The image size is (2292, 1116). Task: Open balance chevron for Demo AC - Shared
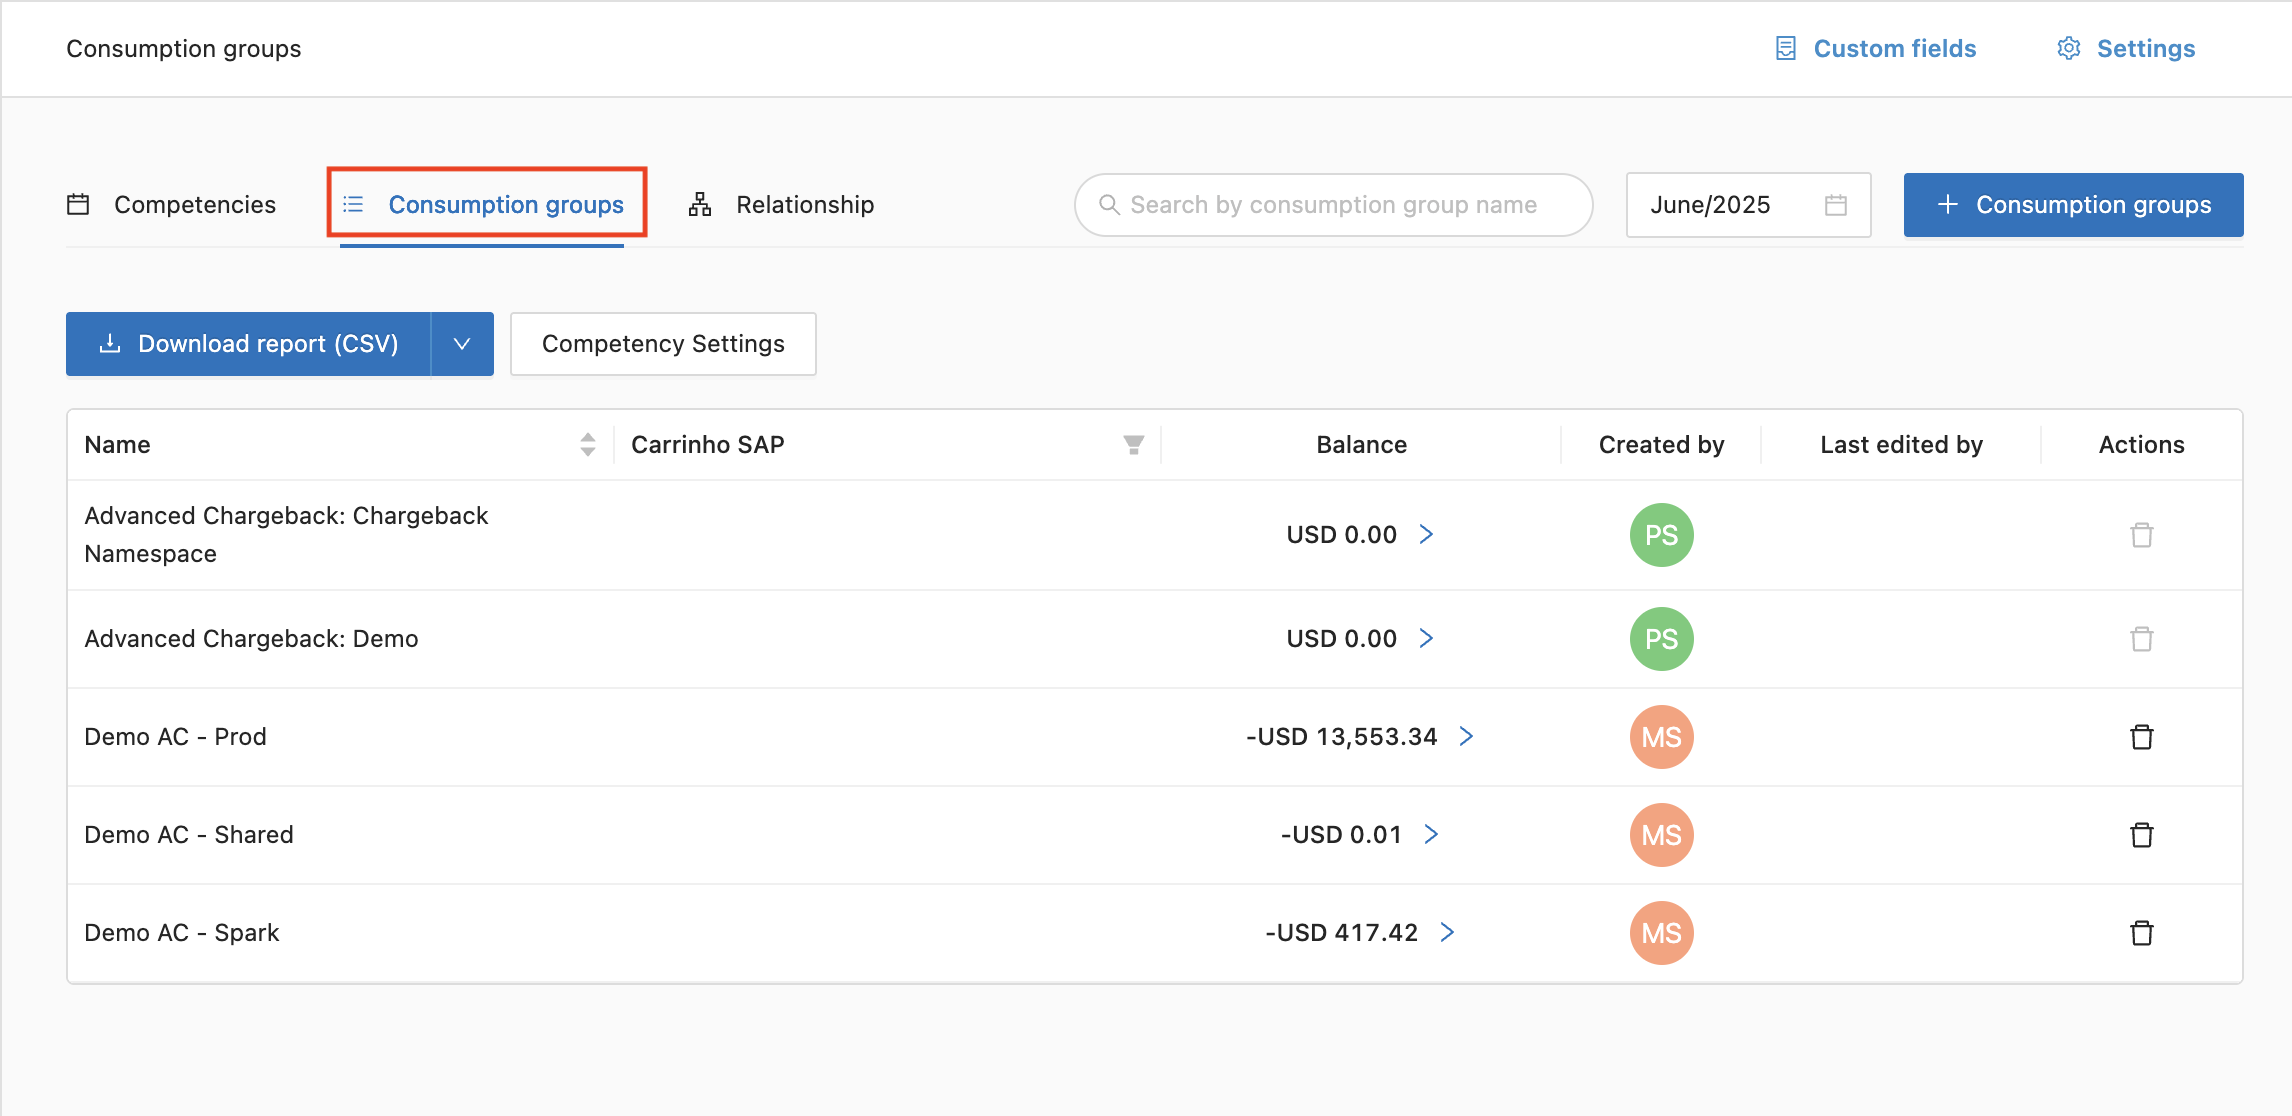[x=1431, y=835]
